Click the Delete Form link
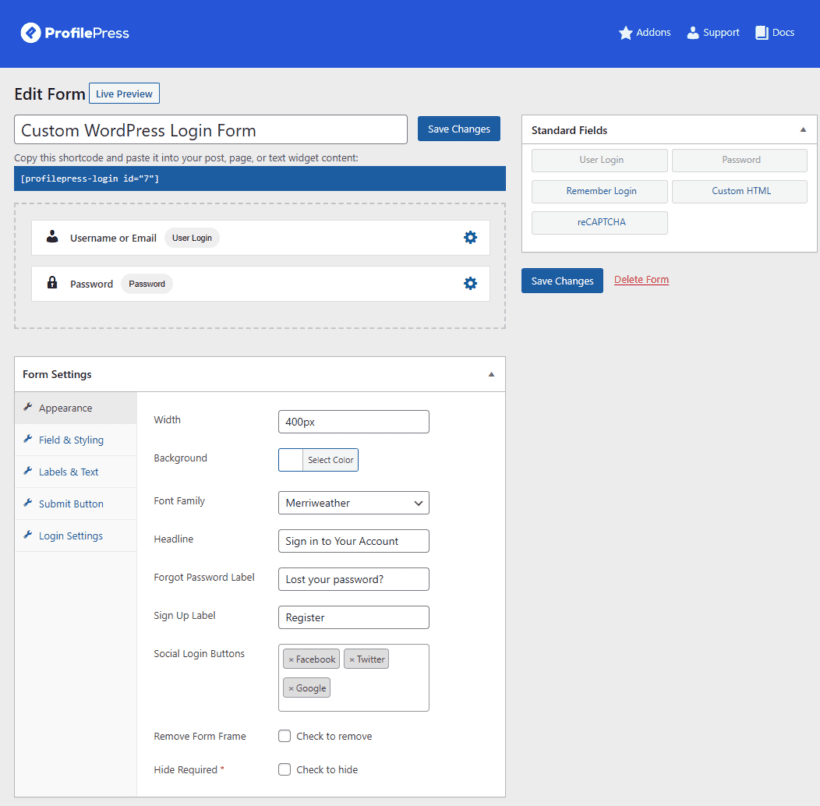The height and width of the screenshot is (806, 820). [x=641, y=280]
